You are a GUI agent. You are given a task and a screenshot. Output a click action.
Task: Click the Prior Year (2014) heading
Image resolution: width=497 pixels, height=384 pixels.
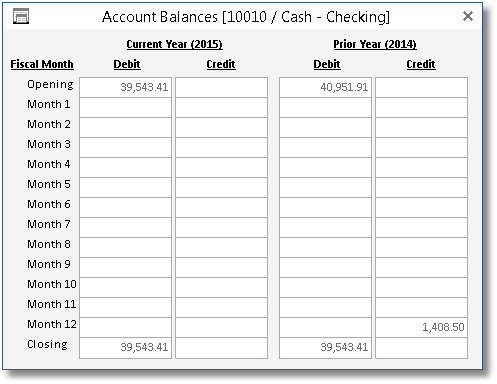point(375,44)
